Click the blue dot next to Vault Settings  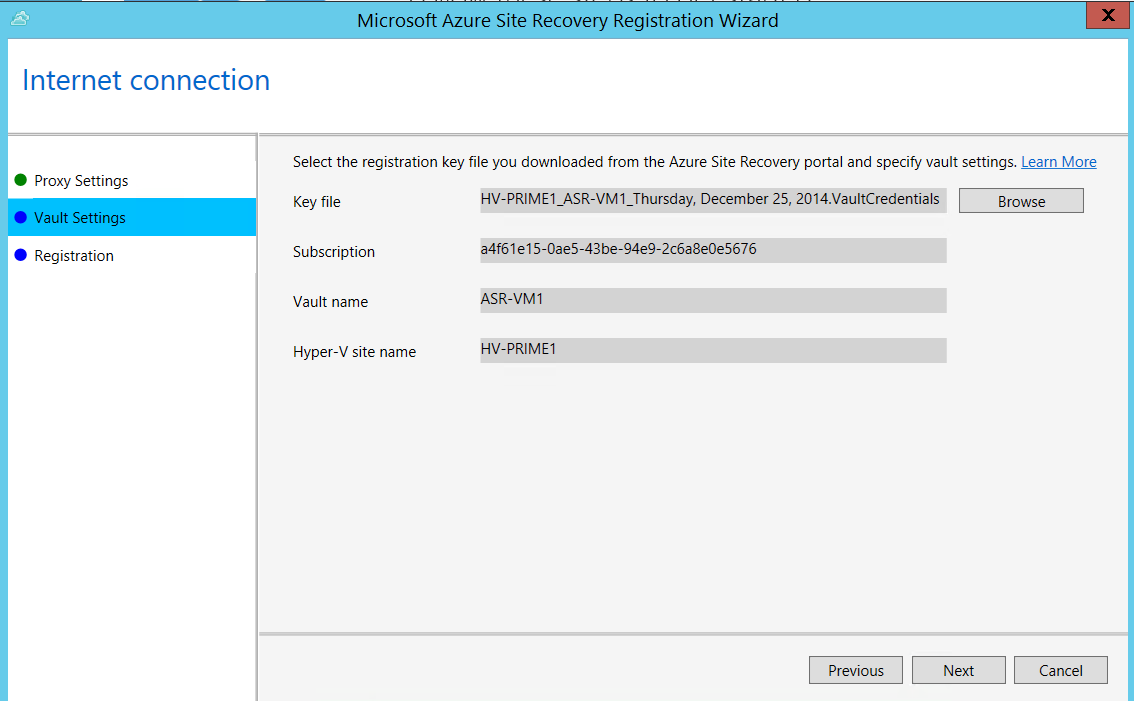pyautogui.click(x=20, y=217)
